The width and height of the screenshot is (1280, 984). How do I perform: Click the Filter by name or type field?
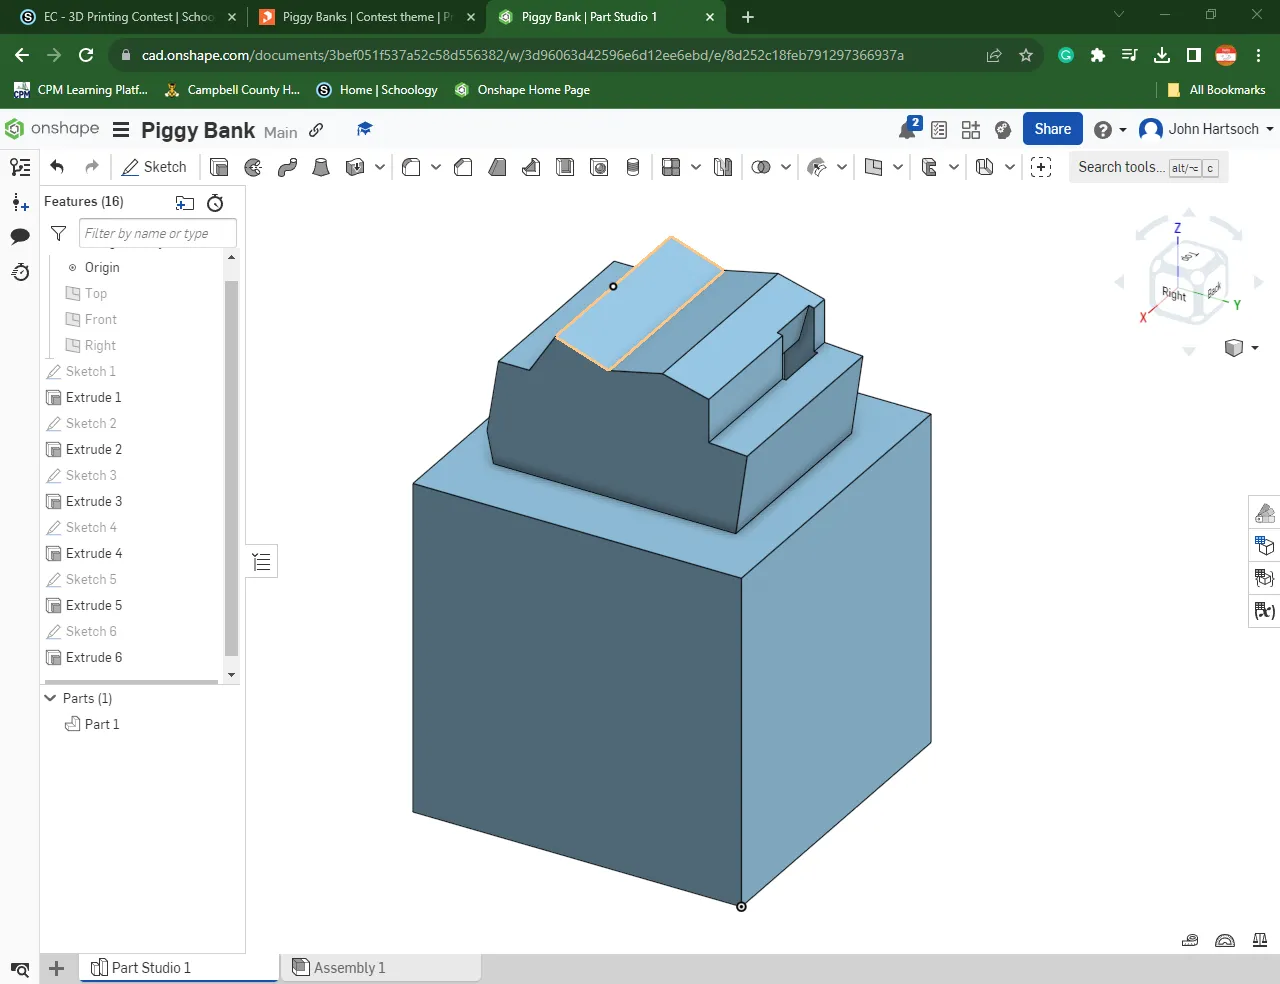[x=157, y=233]
